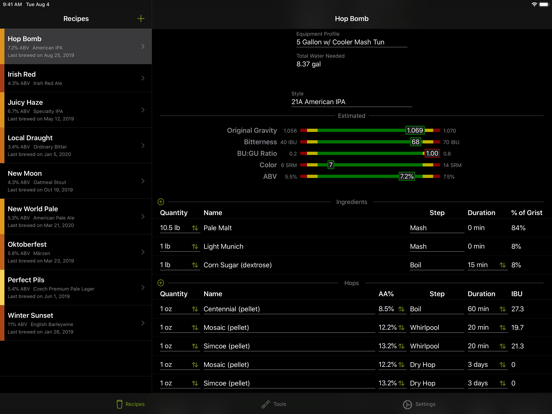Change the Equipment Profile field

coord(351,42)
